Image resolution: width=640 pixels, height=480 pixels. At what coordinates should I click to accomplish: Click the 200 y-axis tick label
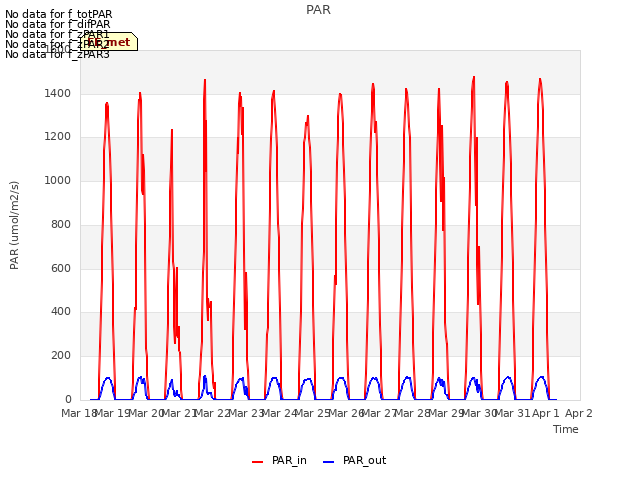click(61, 356)
